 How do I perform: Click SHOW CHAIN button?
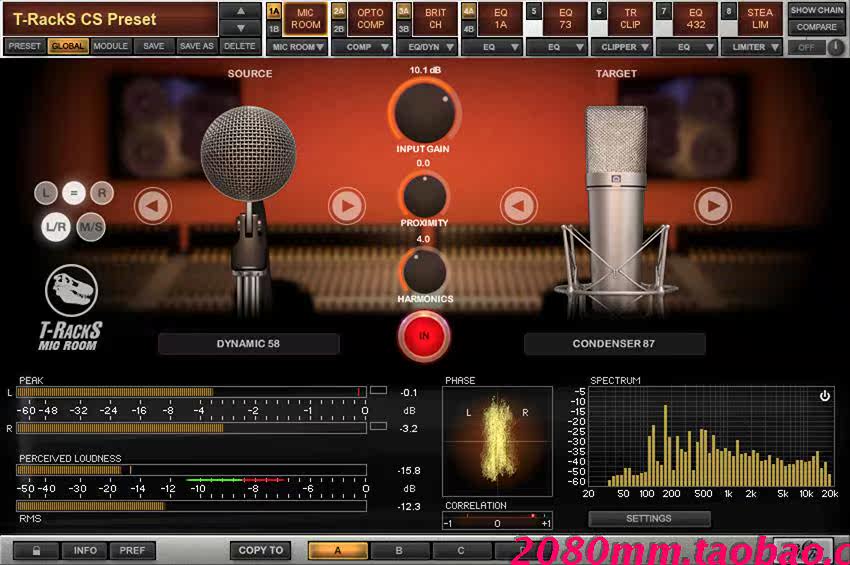click(x=816, y=10)
